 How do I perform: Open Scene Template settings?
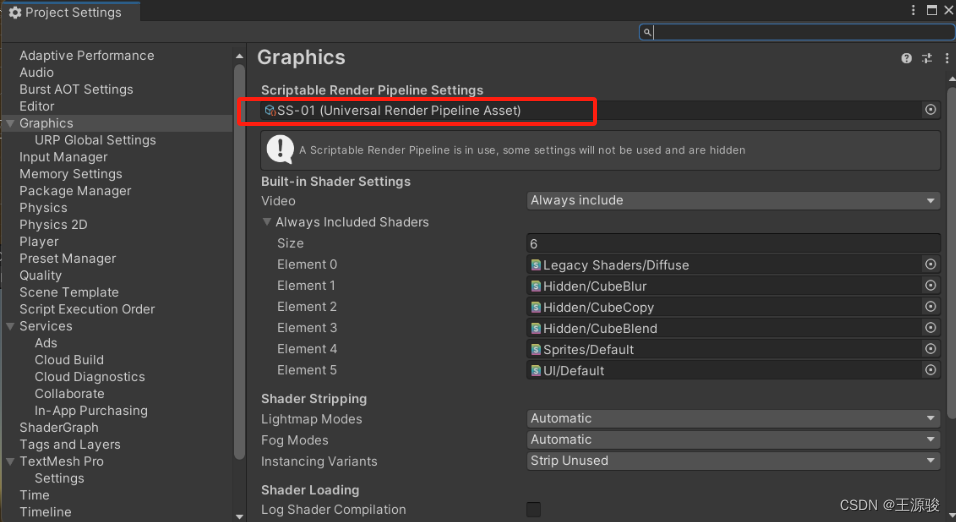(x=69, y=293)
